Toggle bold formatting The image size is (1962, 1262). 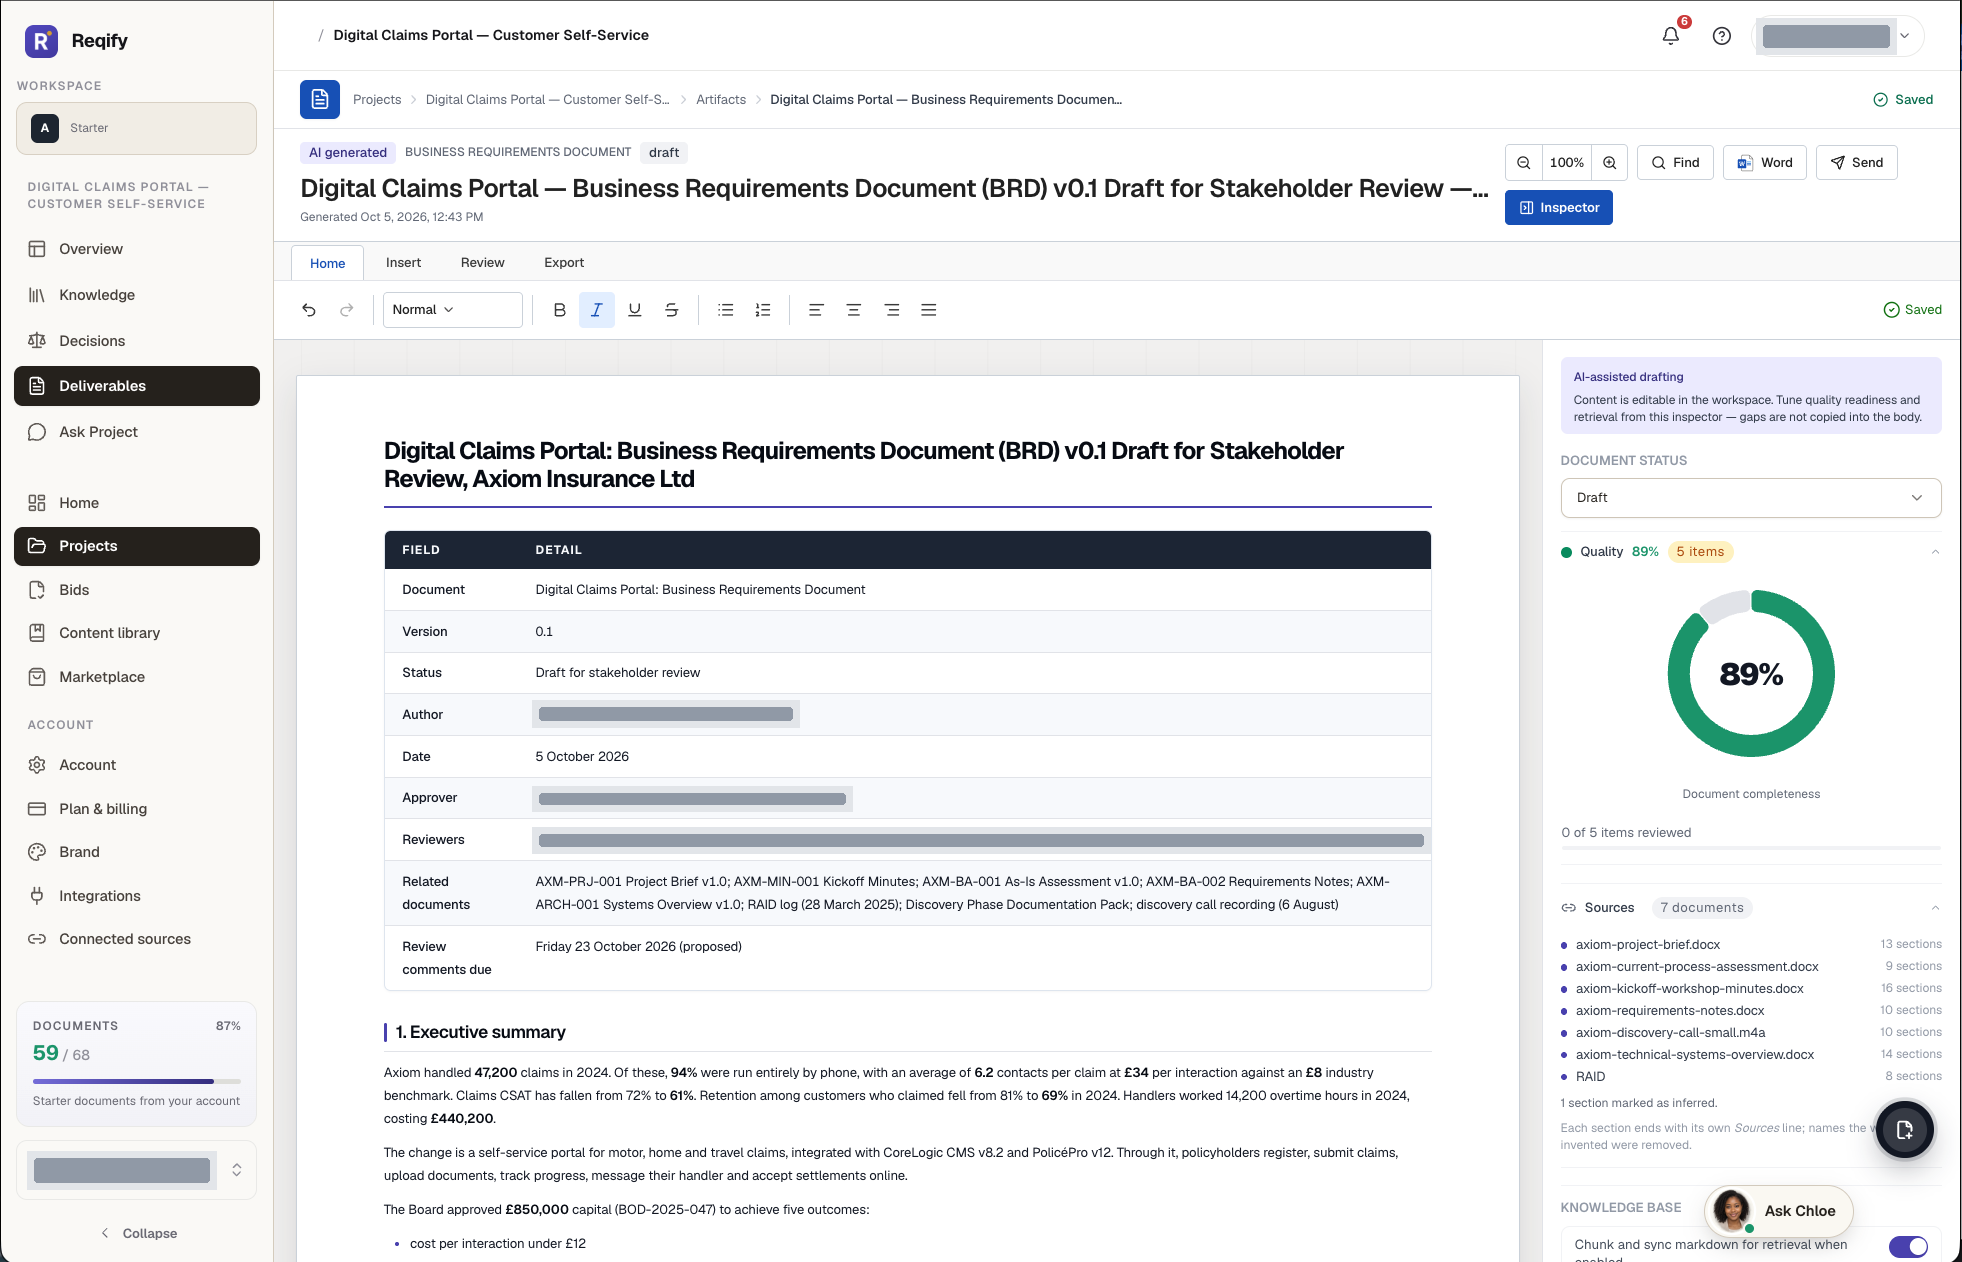pos(559,310)
